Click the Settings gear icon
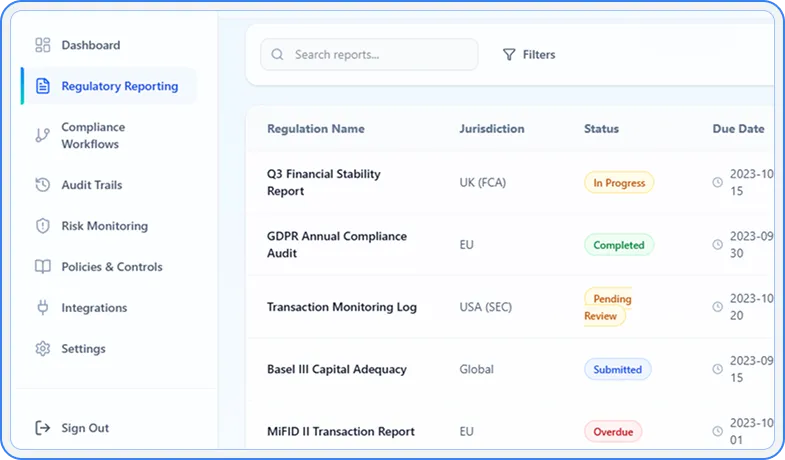 (x=42, y=349)
